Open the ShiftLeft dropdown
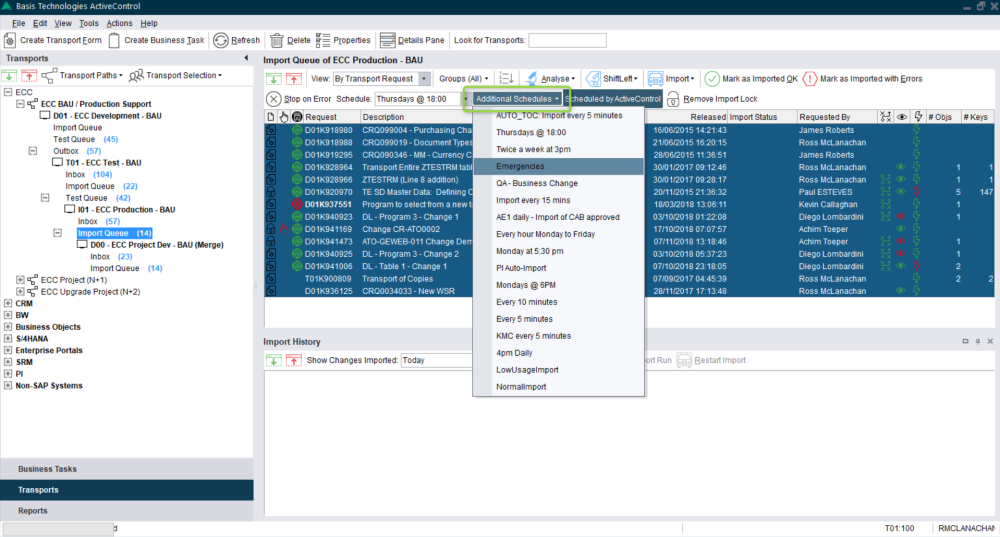The height and width of the screenshot is (537, 1000). [x=612, y=79]
